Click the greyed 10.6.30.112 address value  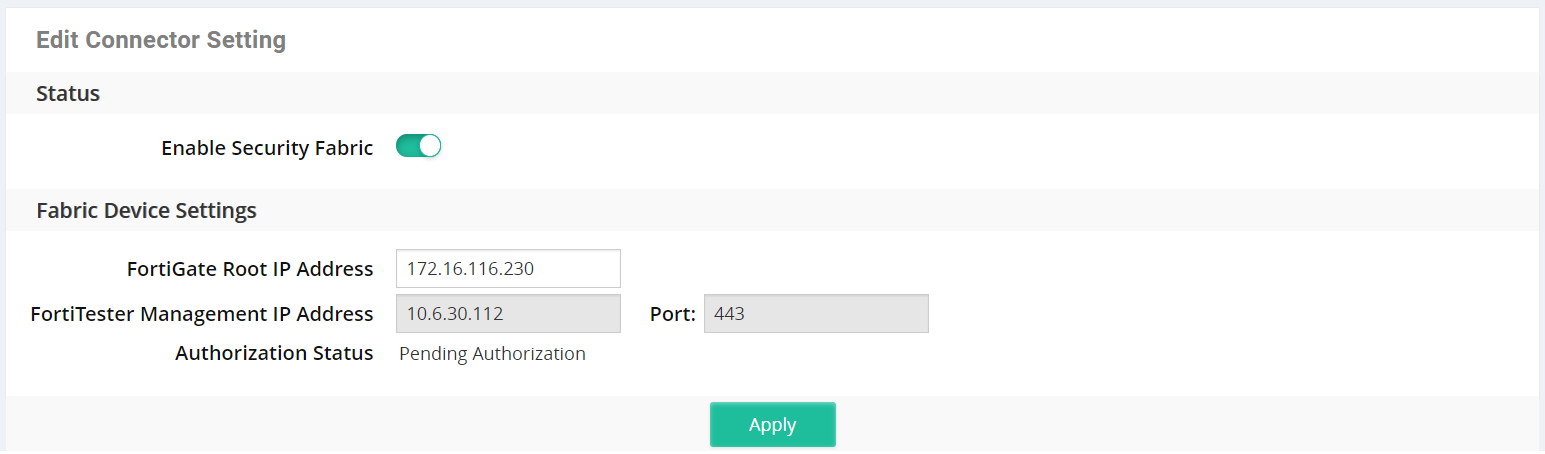pos(455,314)
